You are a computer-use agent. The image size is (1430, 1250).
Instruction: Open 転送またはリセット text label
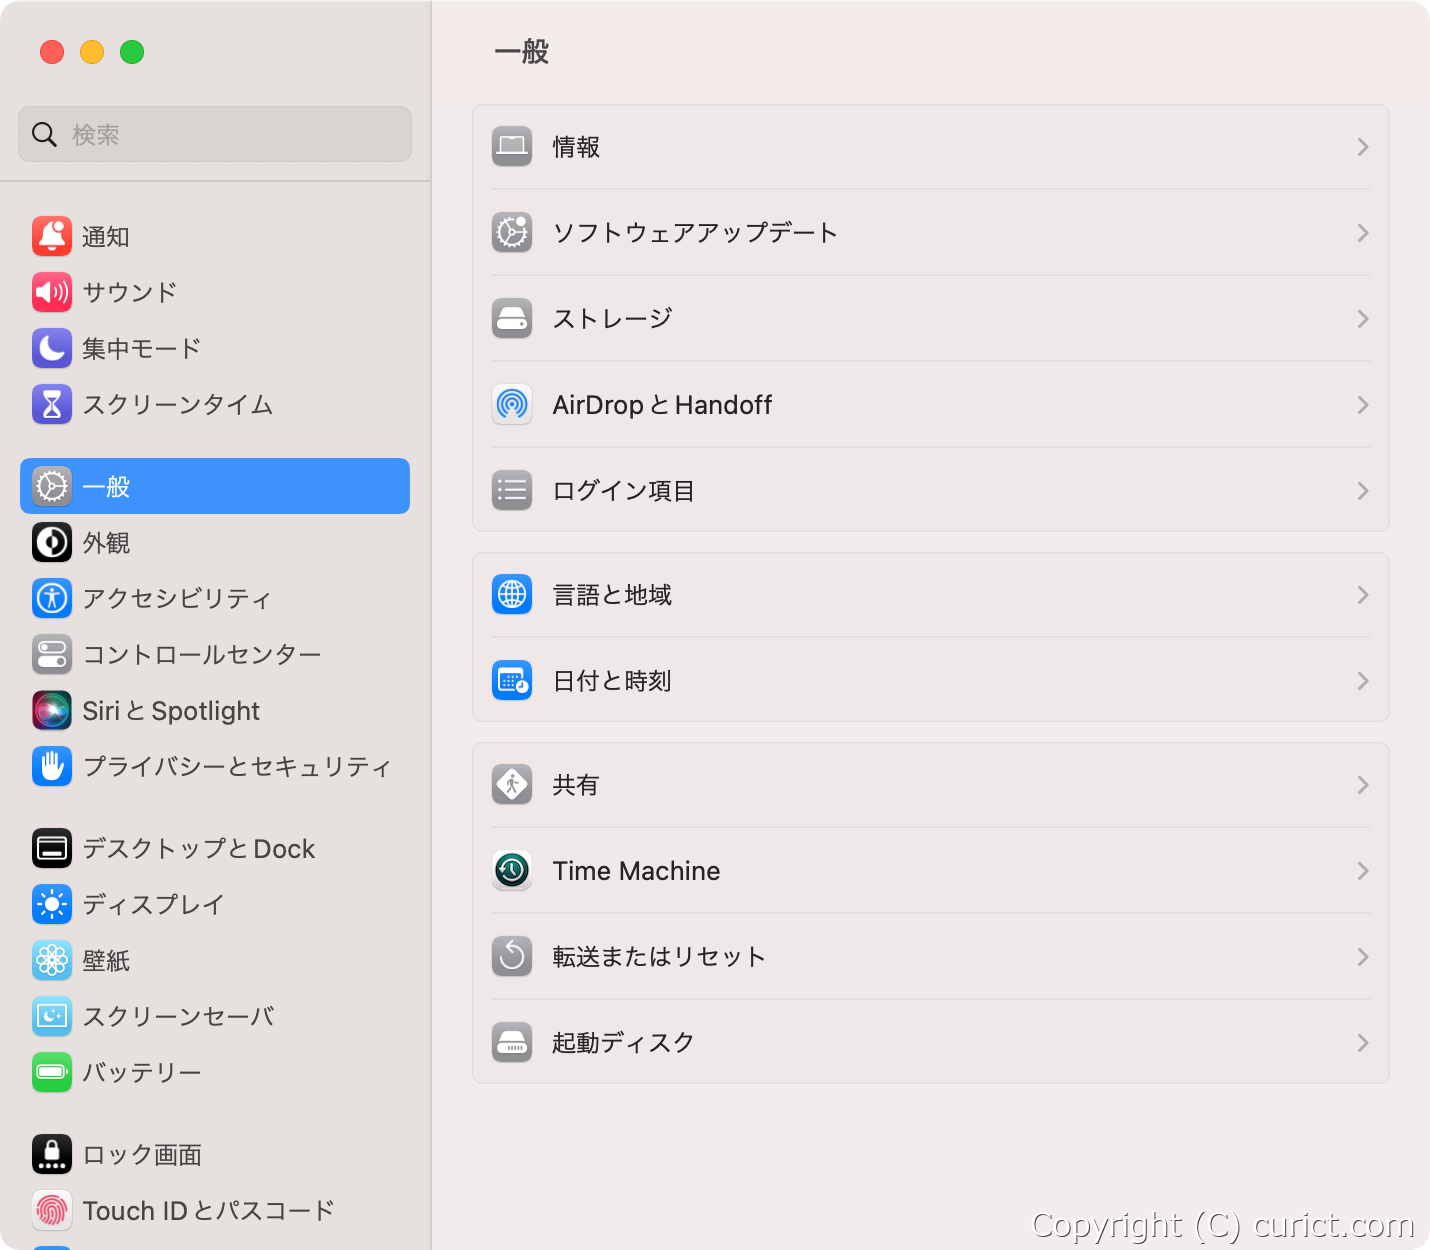pos(659,957)
